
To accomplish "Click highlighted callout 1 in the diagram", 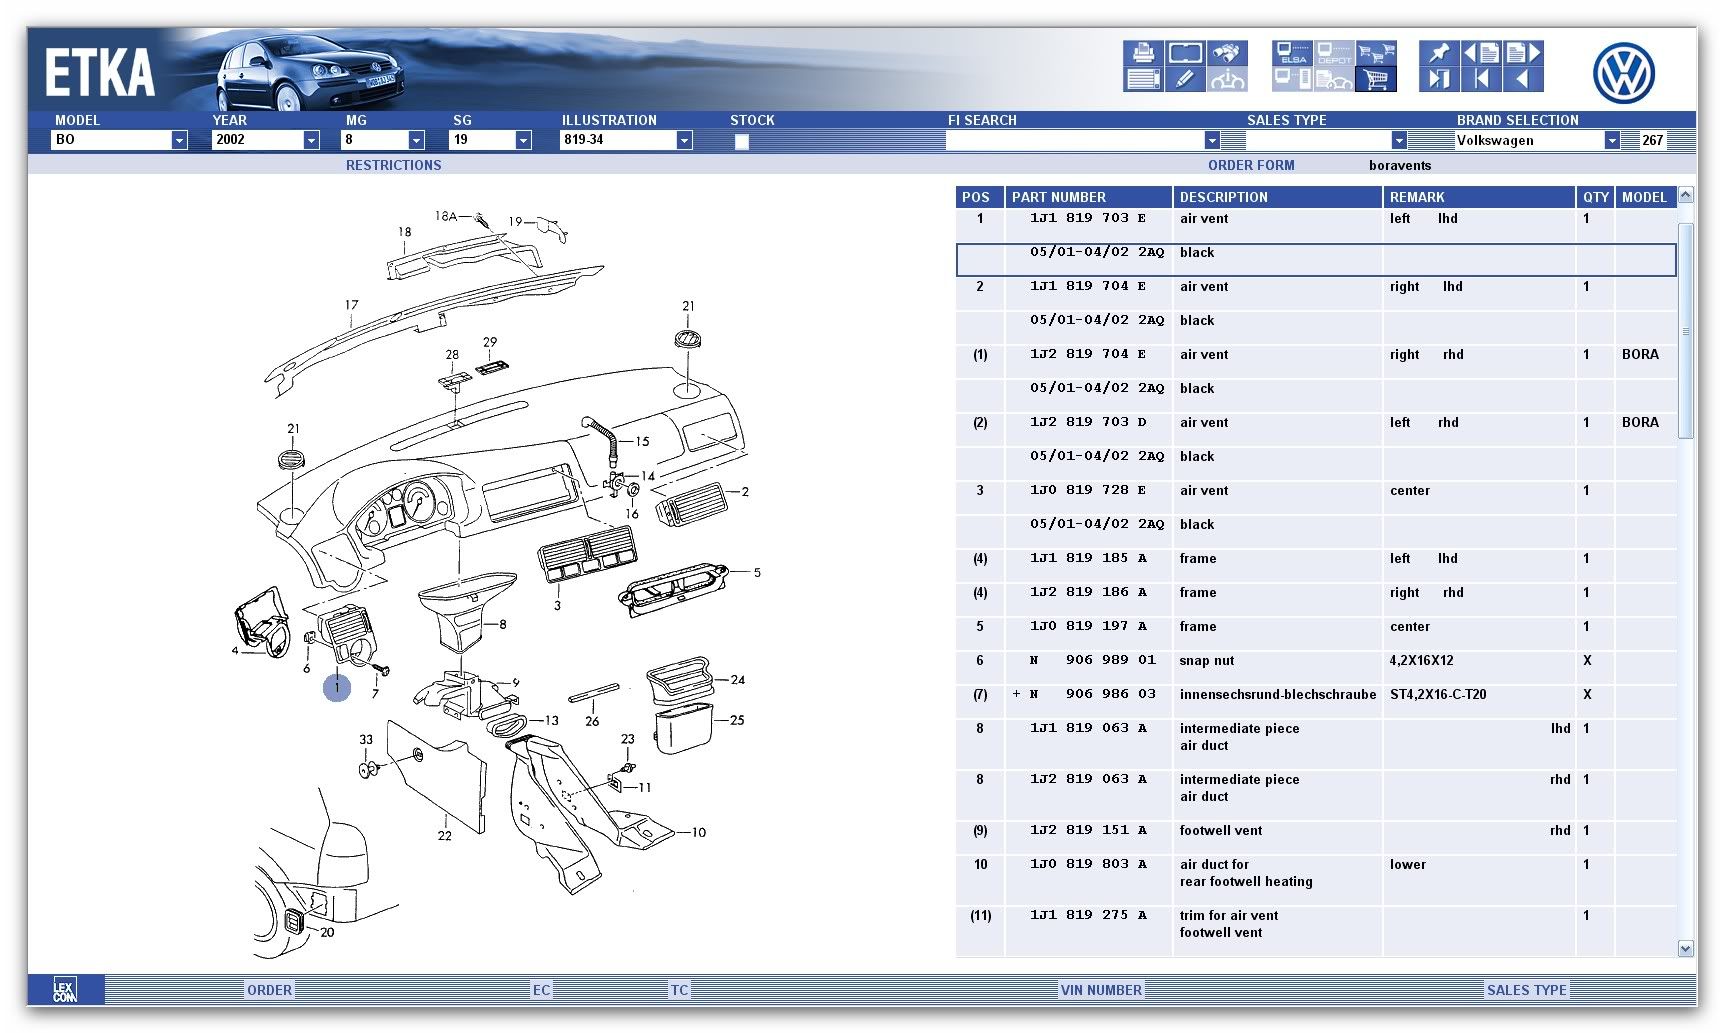I will pyautogui.click(x=337, y=687).
